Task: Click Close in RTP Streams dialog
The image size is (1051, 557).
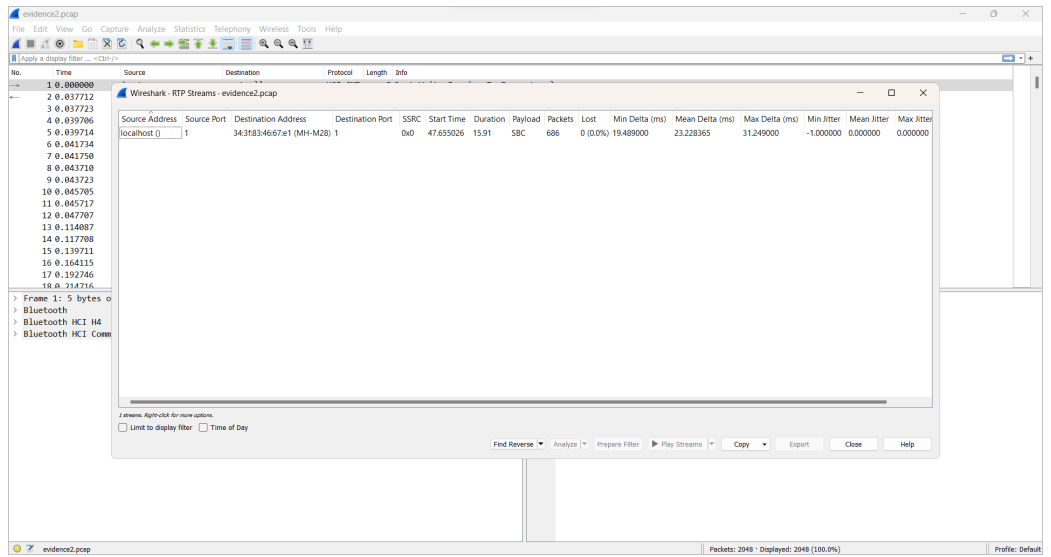Action: (853, 444)
